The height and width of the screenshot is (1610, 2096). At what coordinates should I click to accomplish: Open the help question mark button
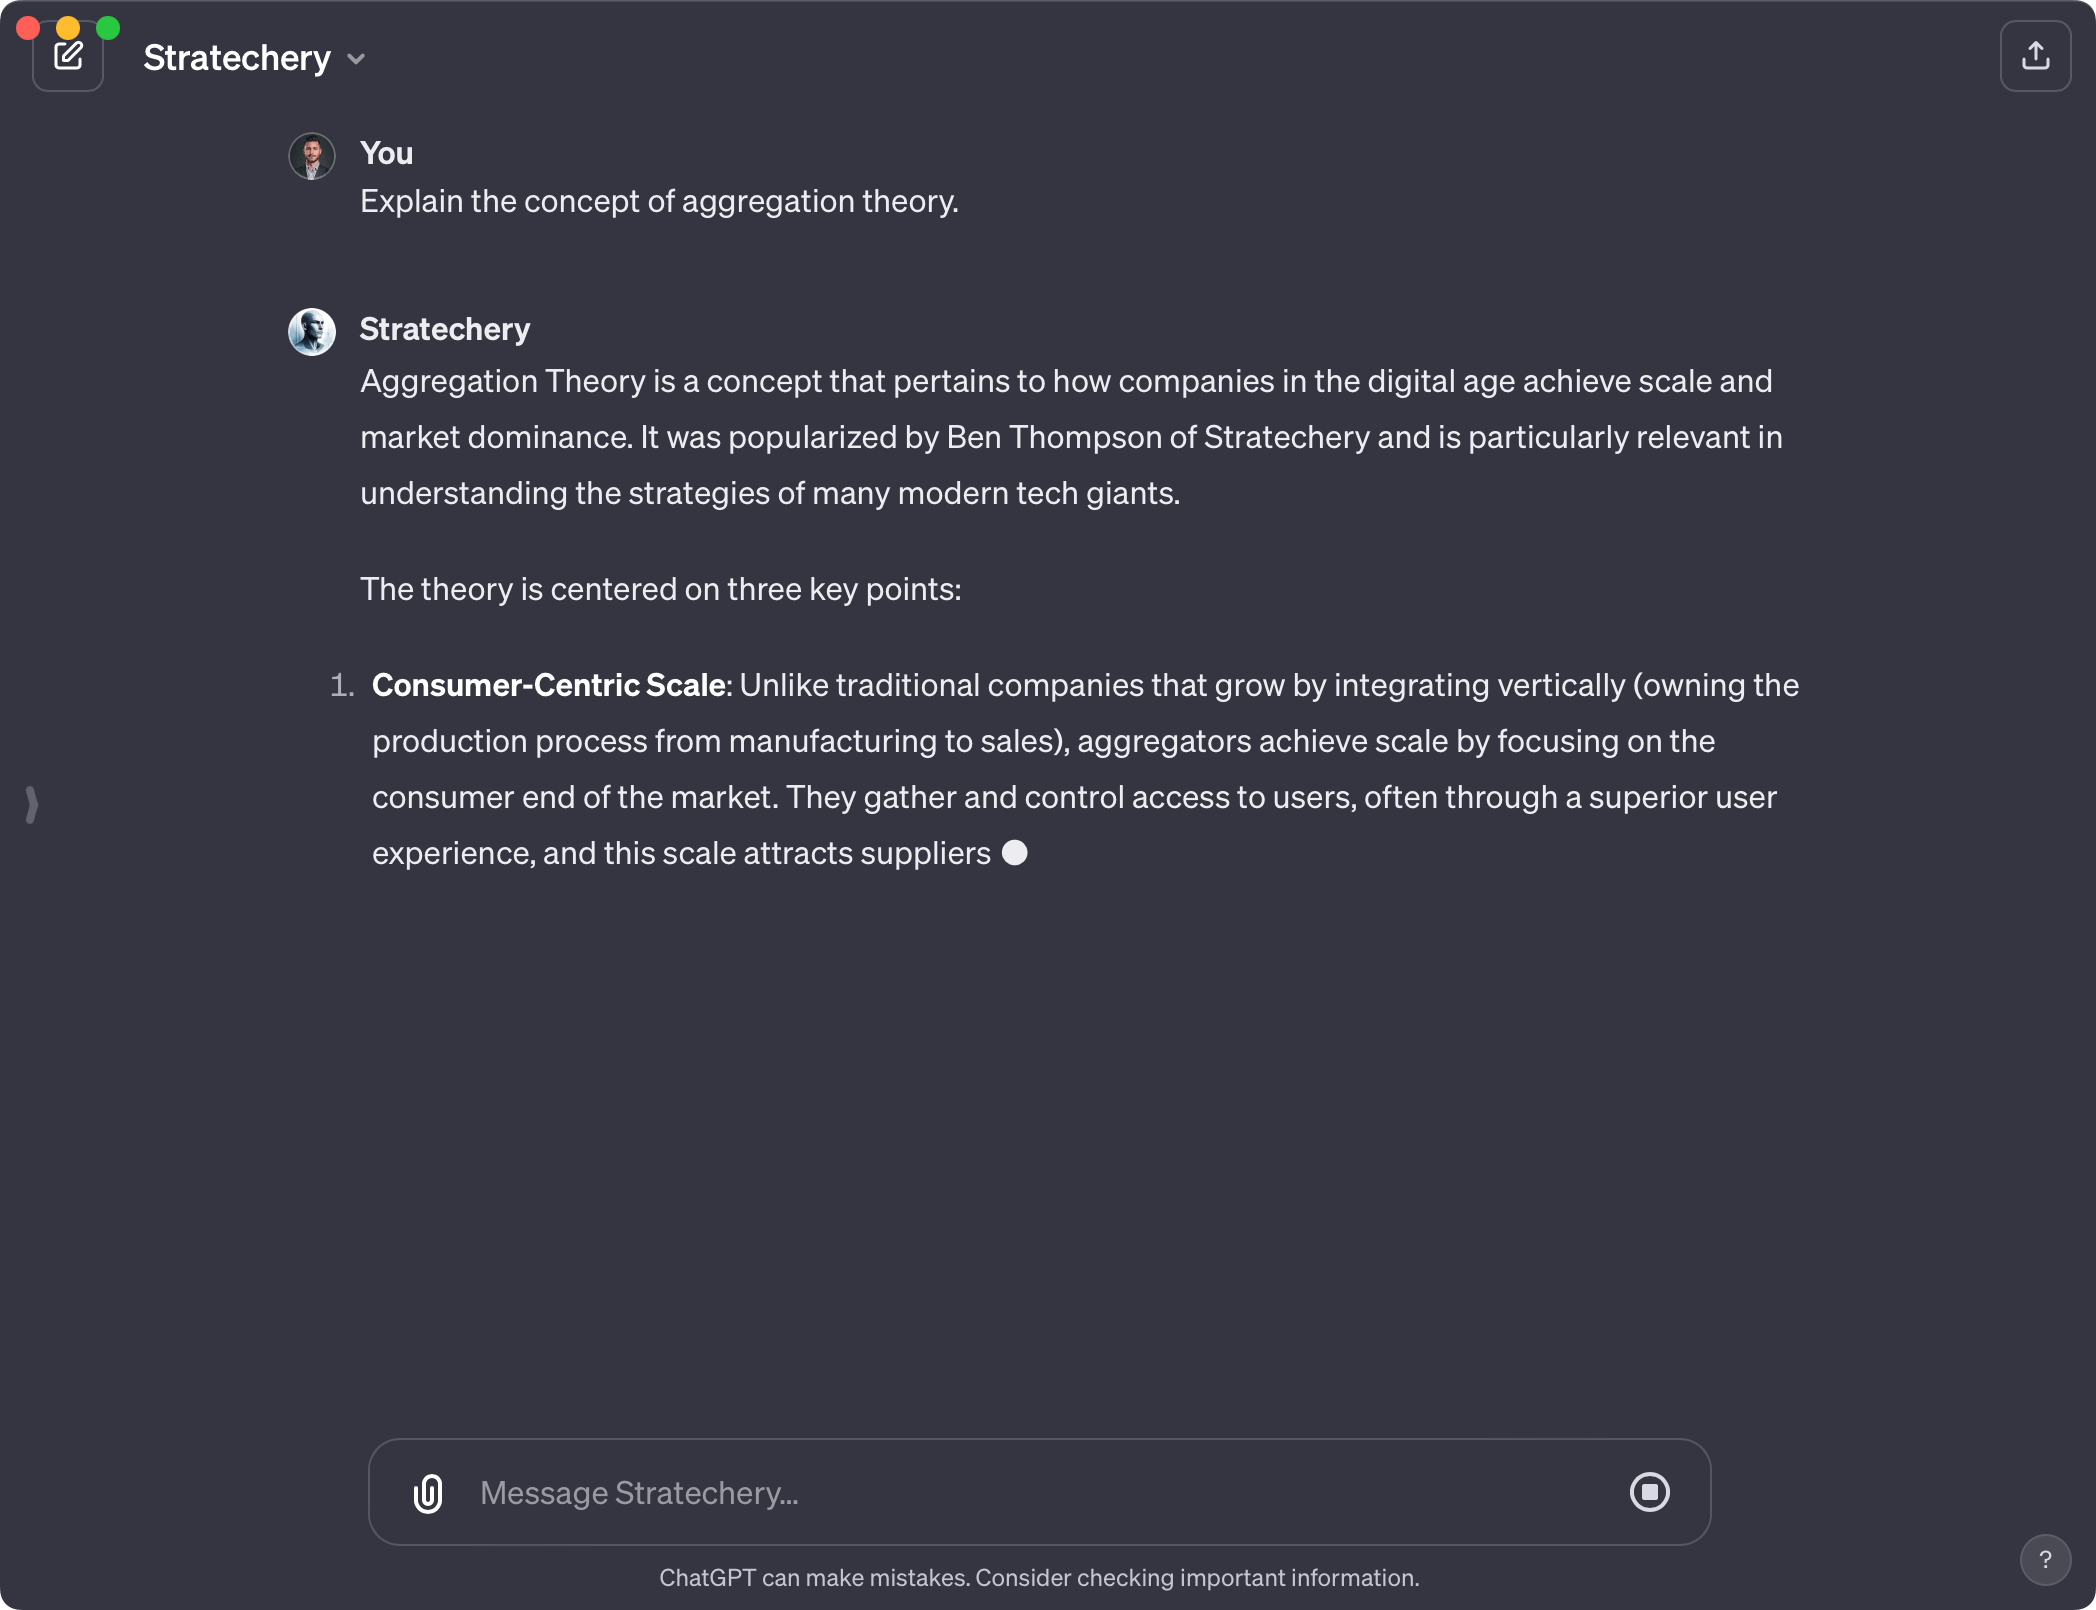[x=2045, y=1559]
